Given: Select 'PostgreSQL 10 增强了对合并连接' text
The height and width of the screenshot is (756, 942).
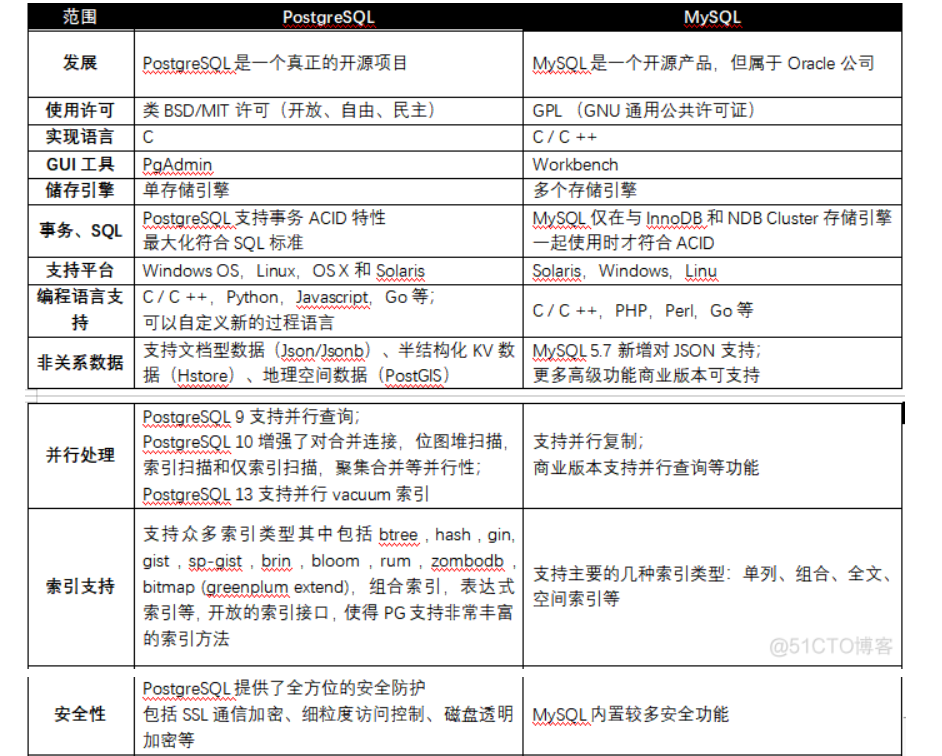Looking at the screenshot, I should (270, 442).
